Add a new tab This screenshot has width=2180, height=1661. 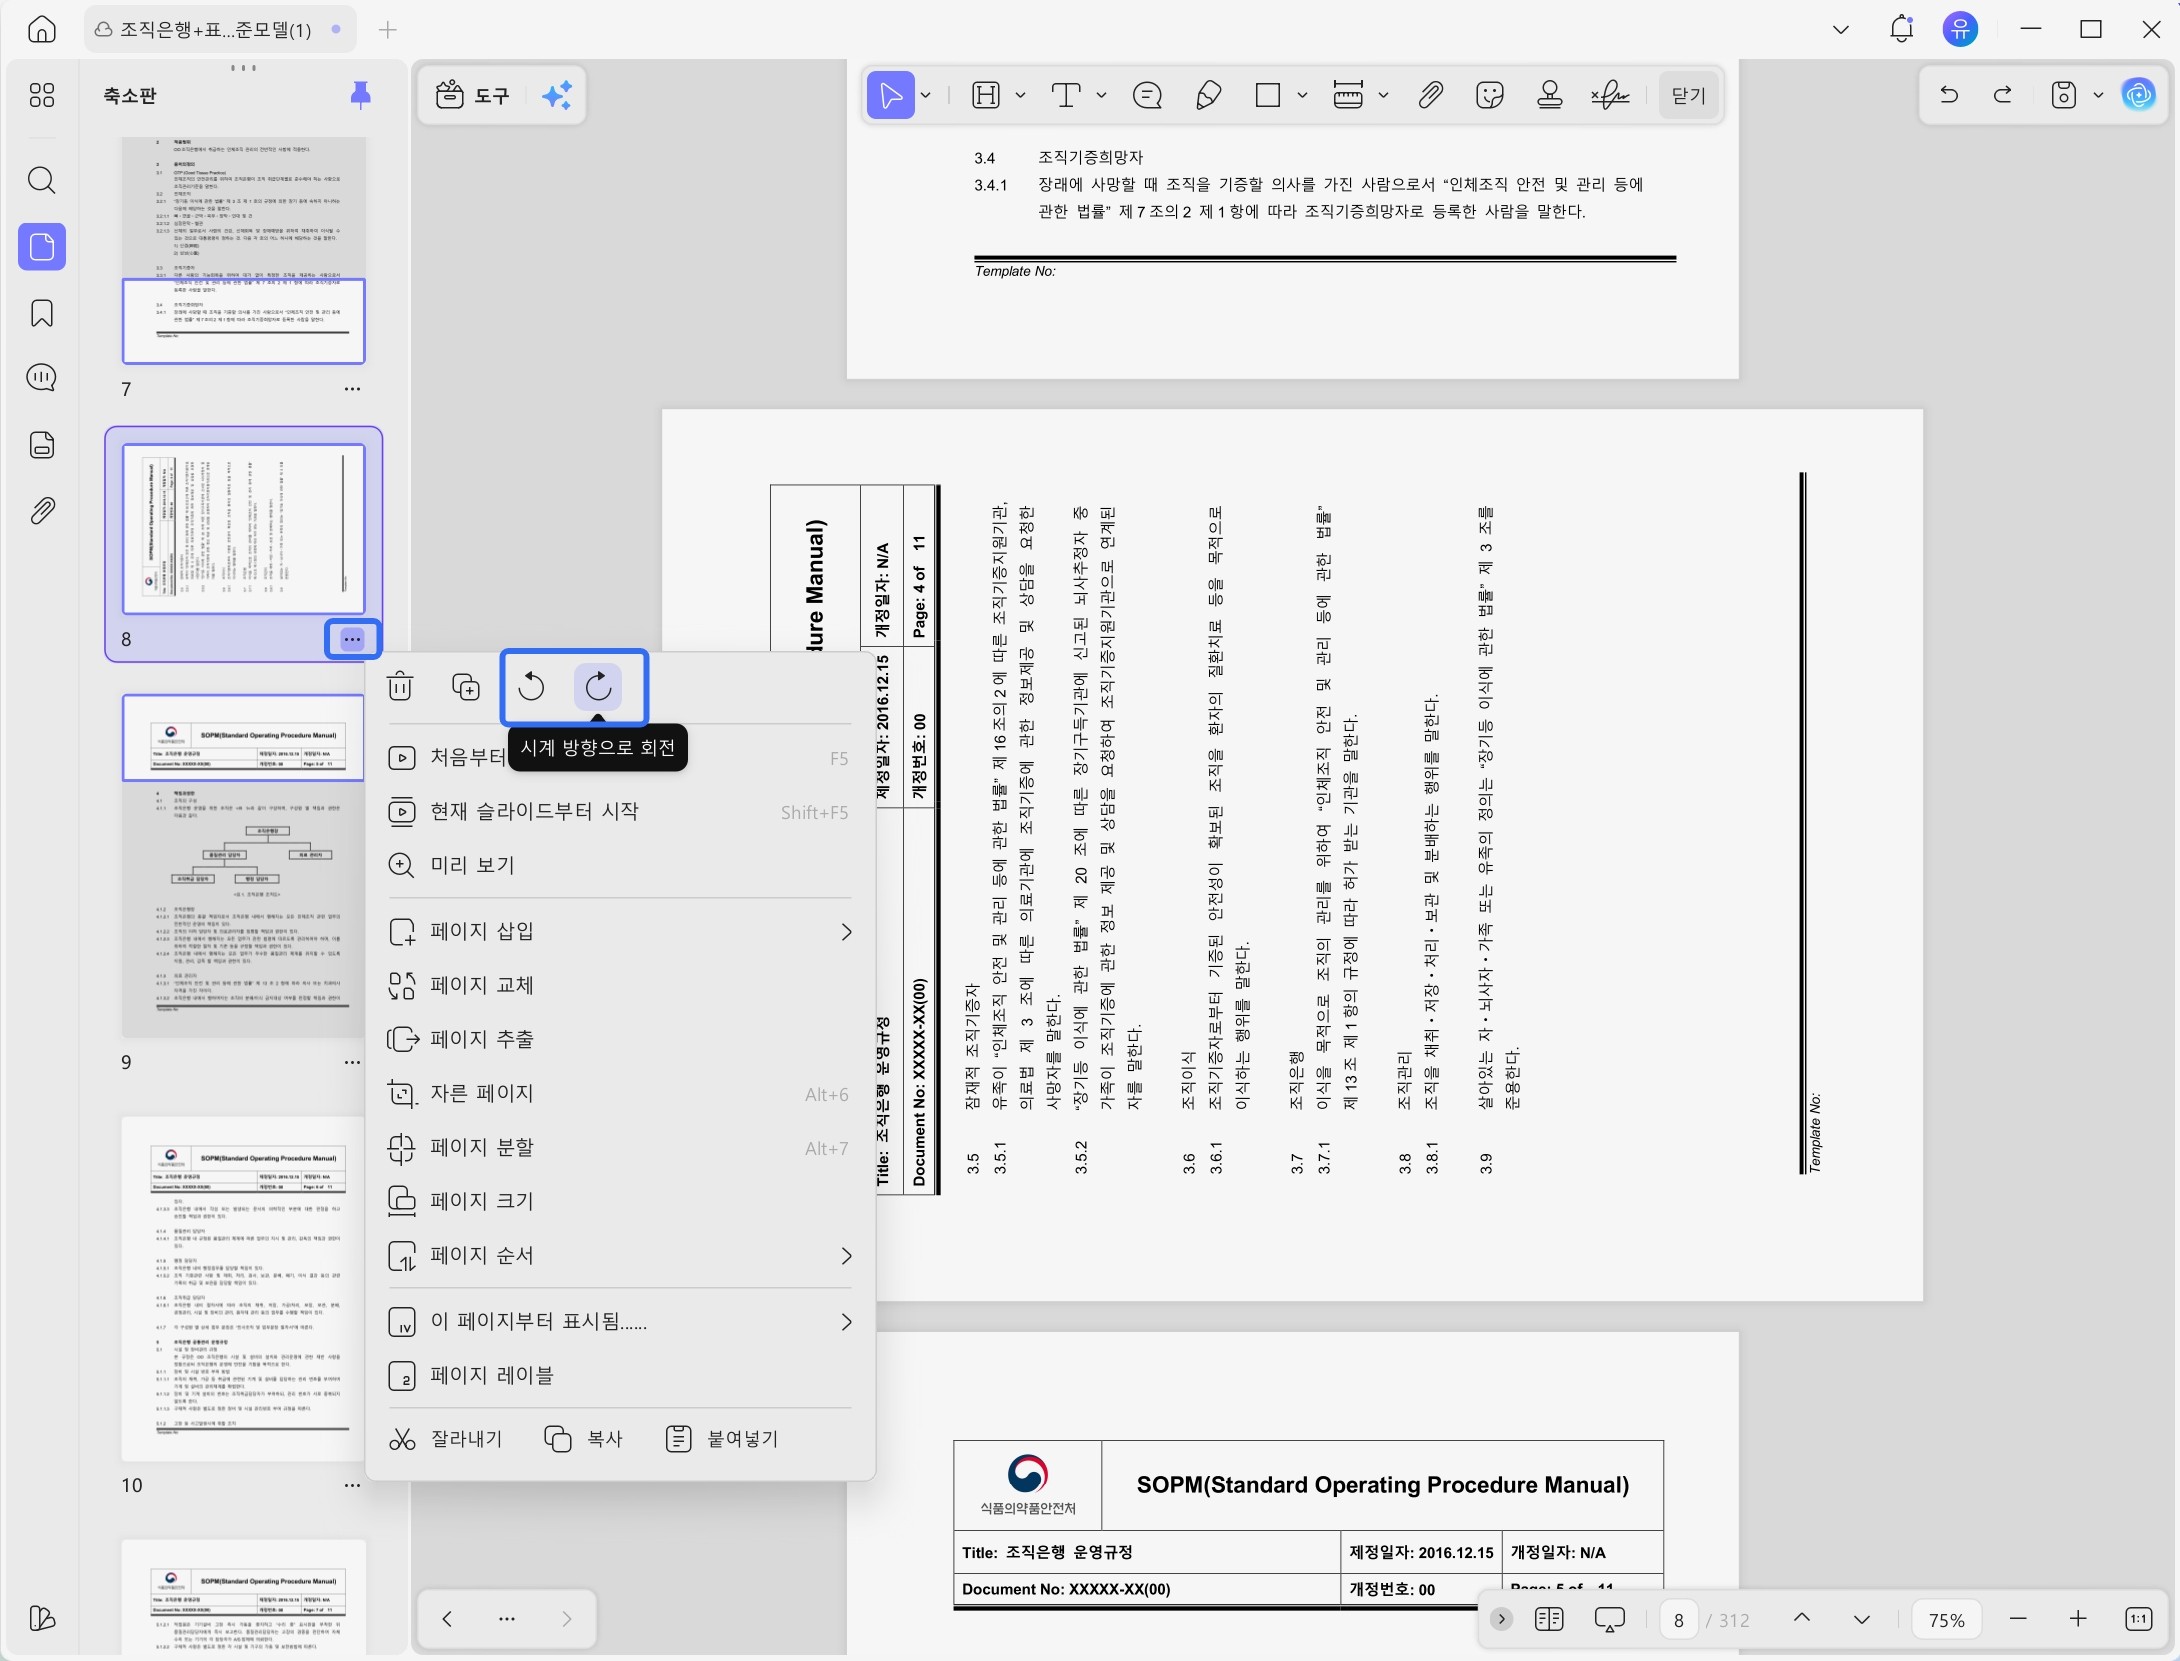click(388, 30)
